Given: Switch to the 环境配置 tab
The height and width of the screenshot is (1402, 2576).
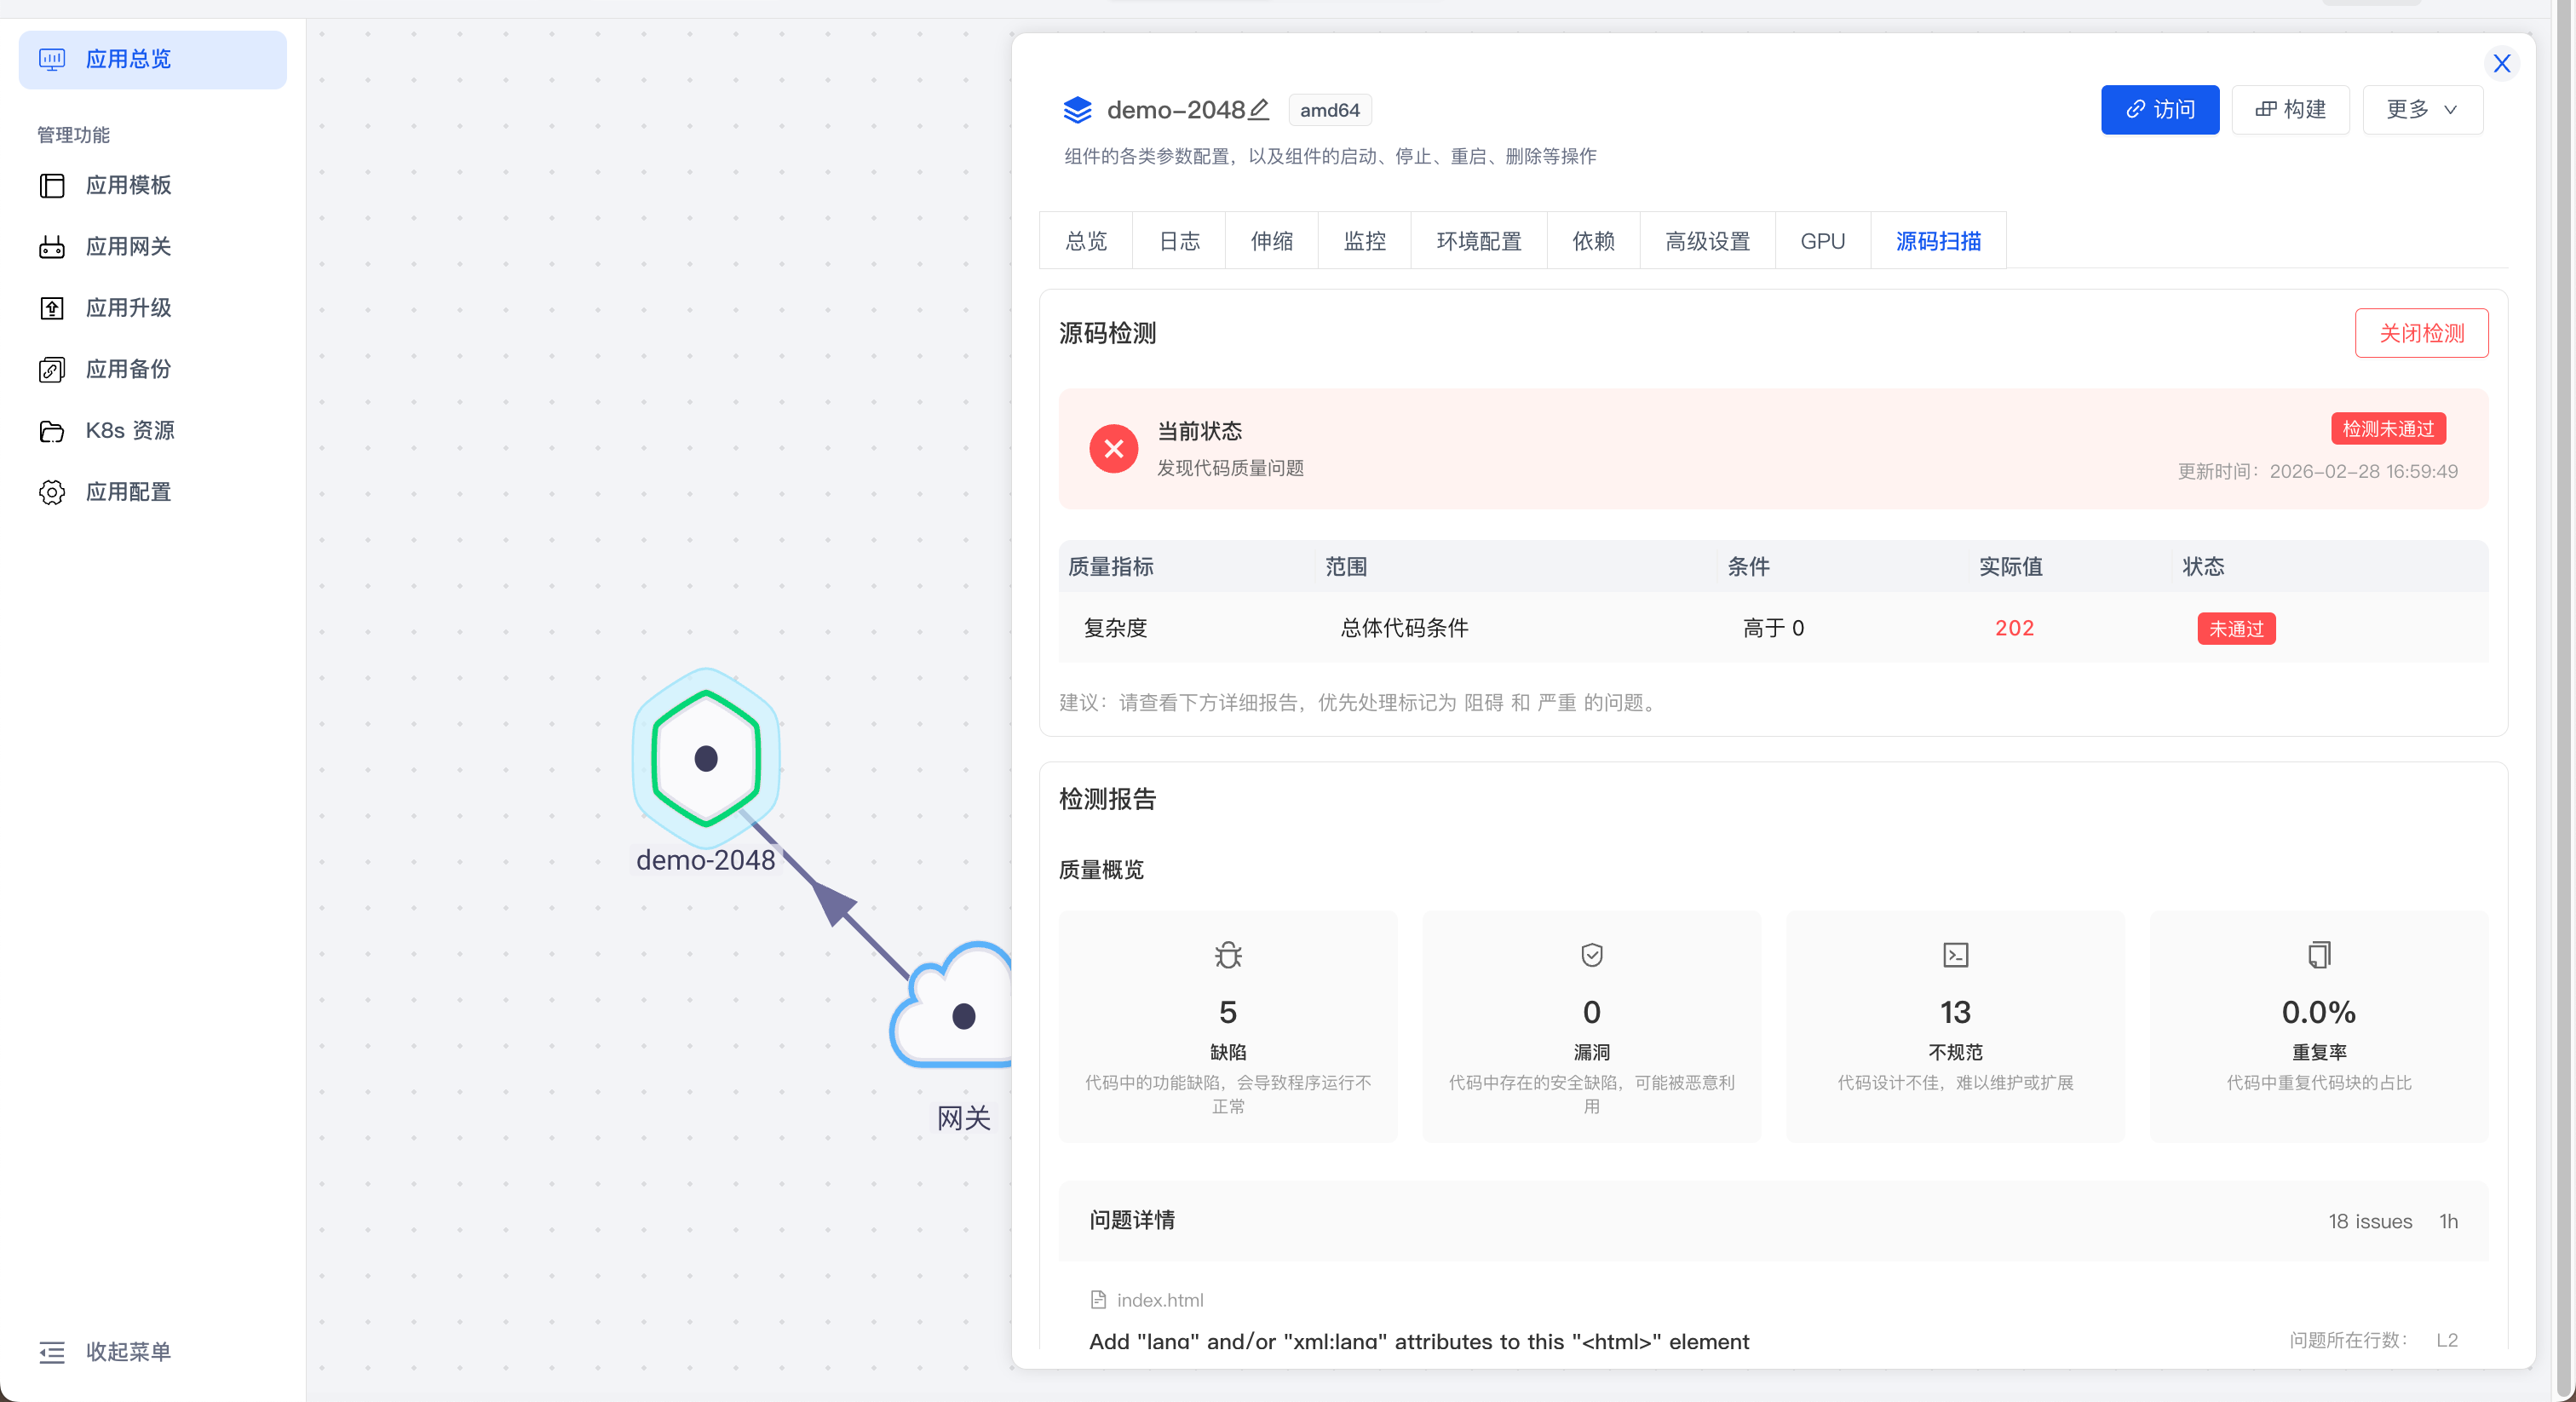Looking at the screenshot, I should [1478, 241].
